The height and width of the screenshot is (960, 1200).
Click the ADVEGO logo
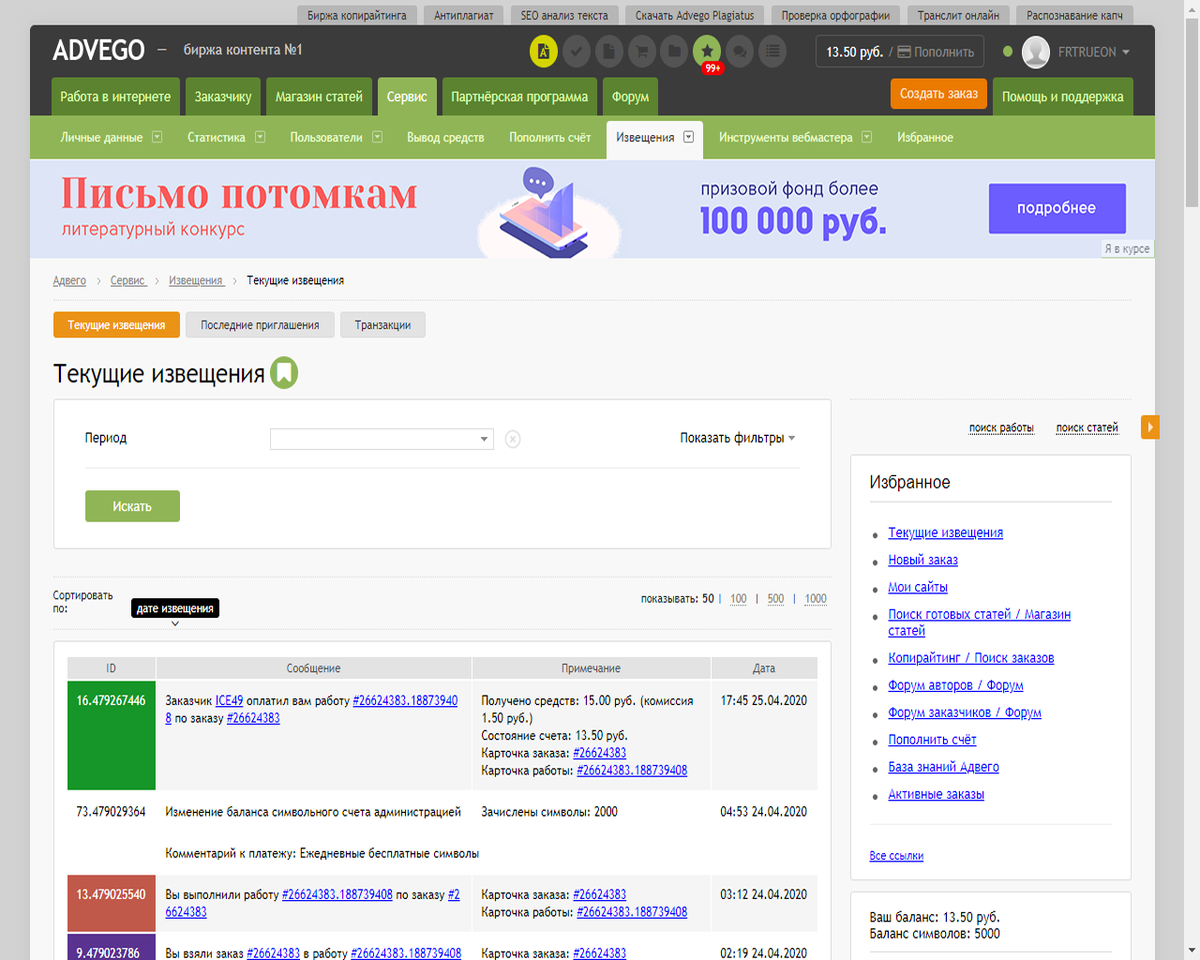(x=98, y=50)
